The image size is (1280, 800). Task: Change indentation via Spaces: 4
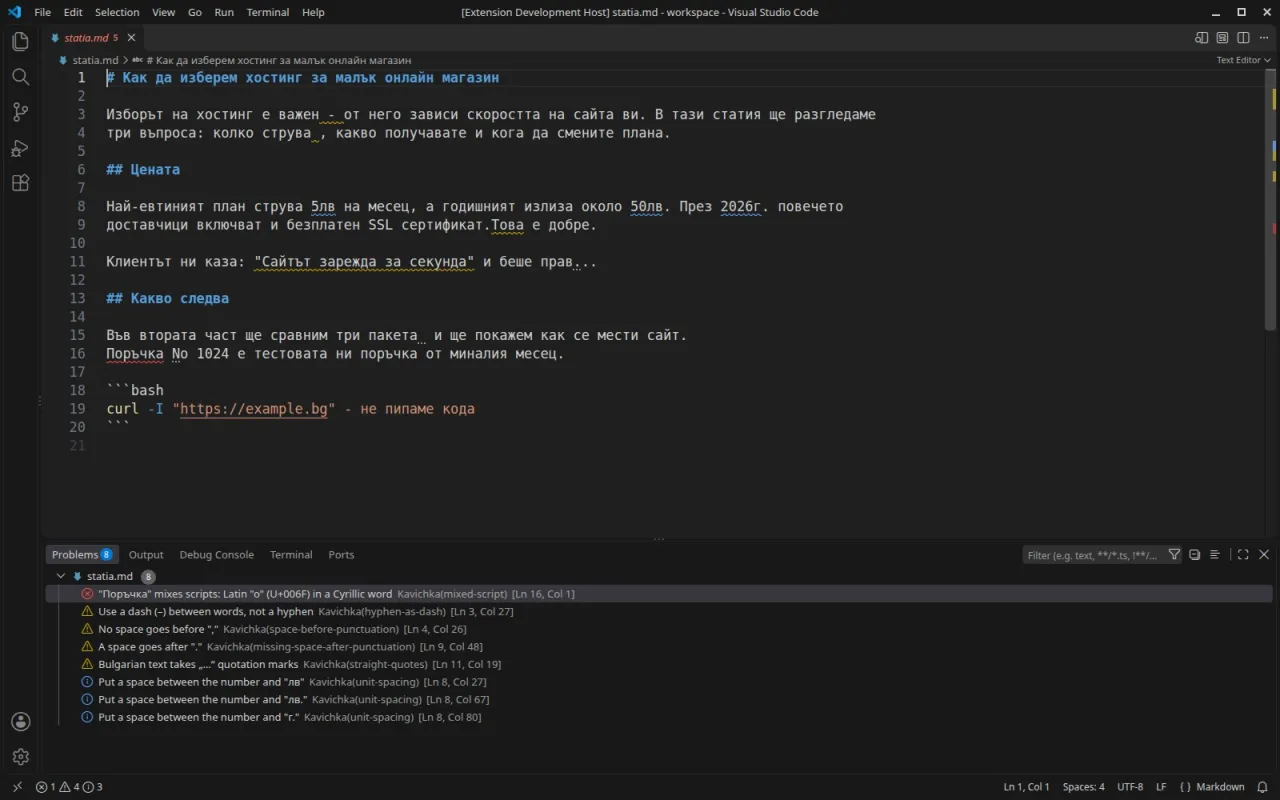pyautogui.click(x=1083, y=787)
